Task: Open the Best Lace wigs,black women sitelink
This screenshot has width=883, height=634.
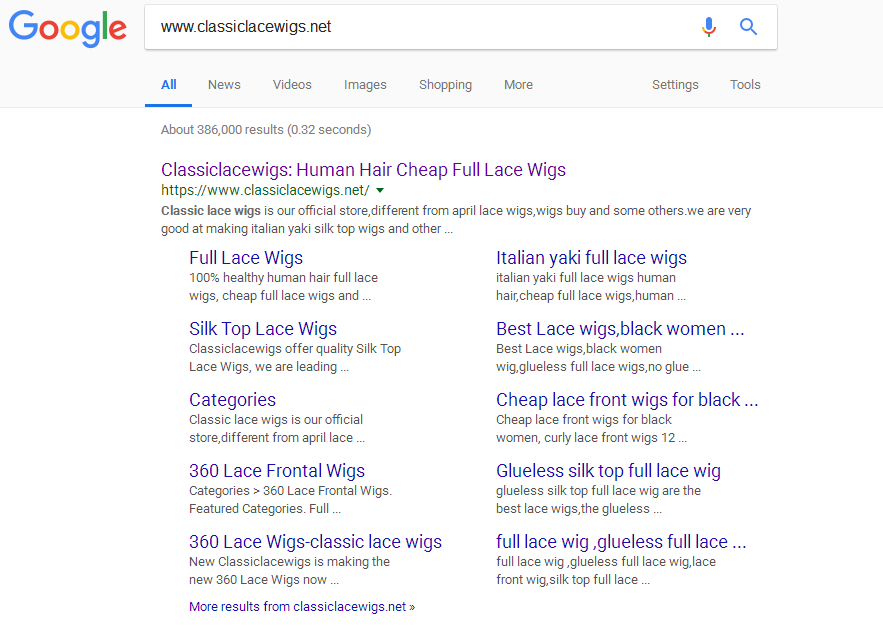Action: (620, 329)
